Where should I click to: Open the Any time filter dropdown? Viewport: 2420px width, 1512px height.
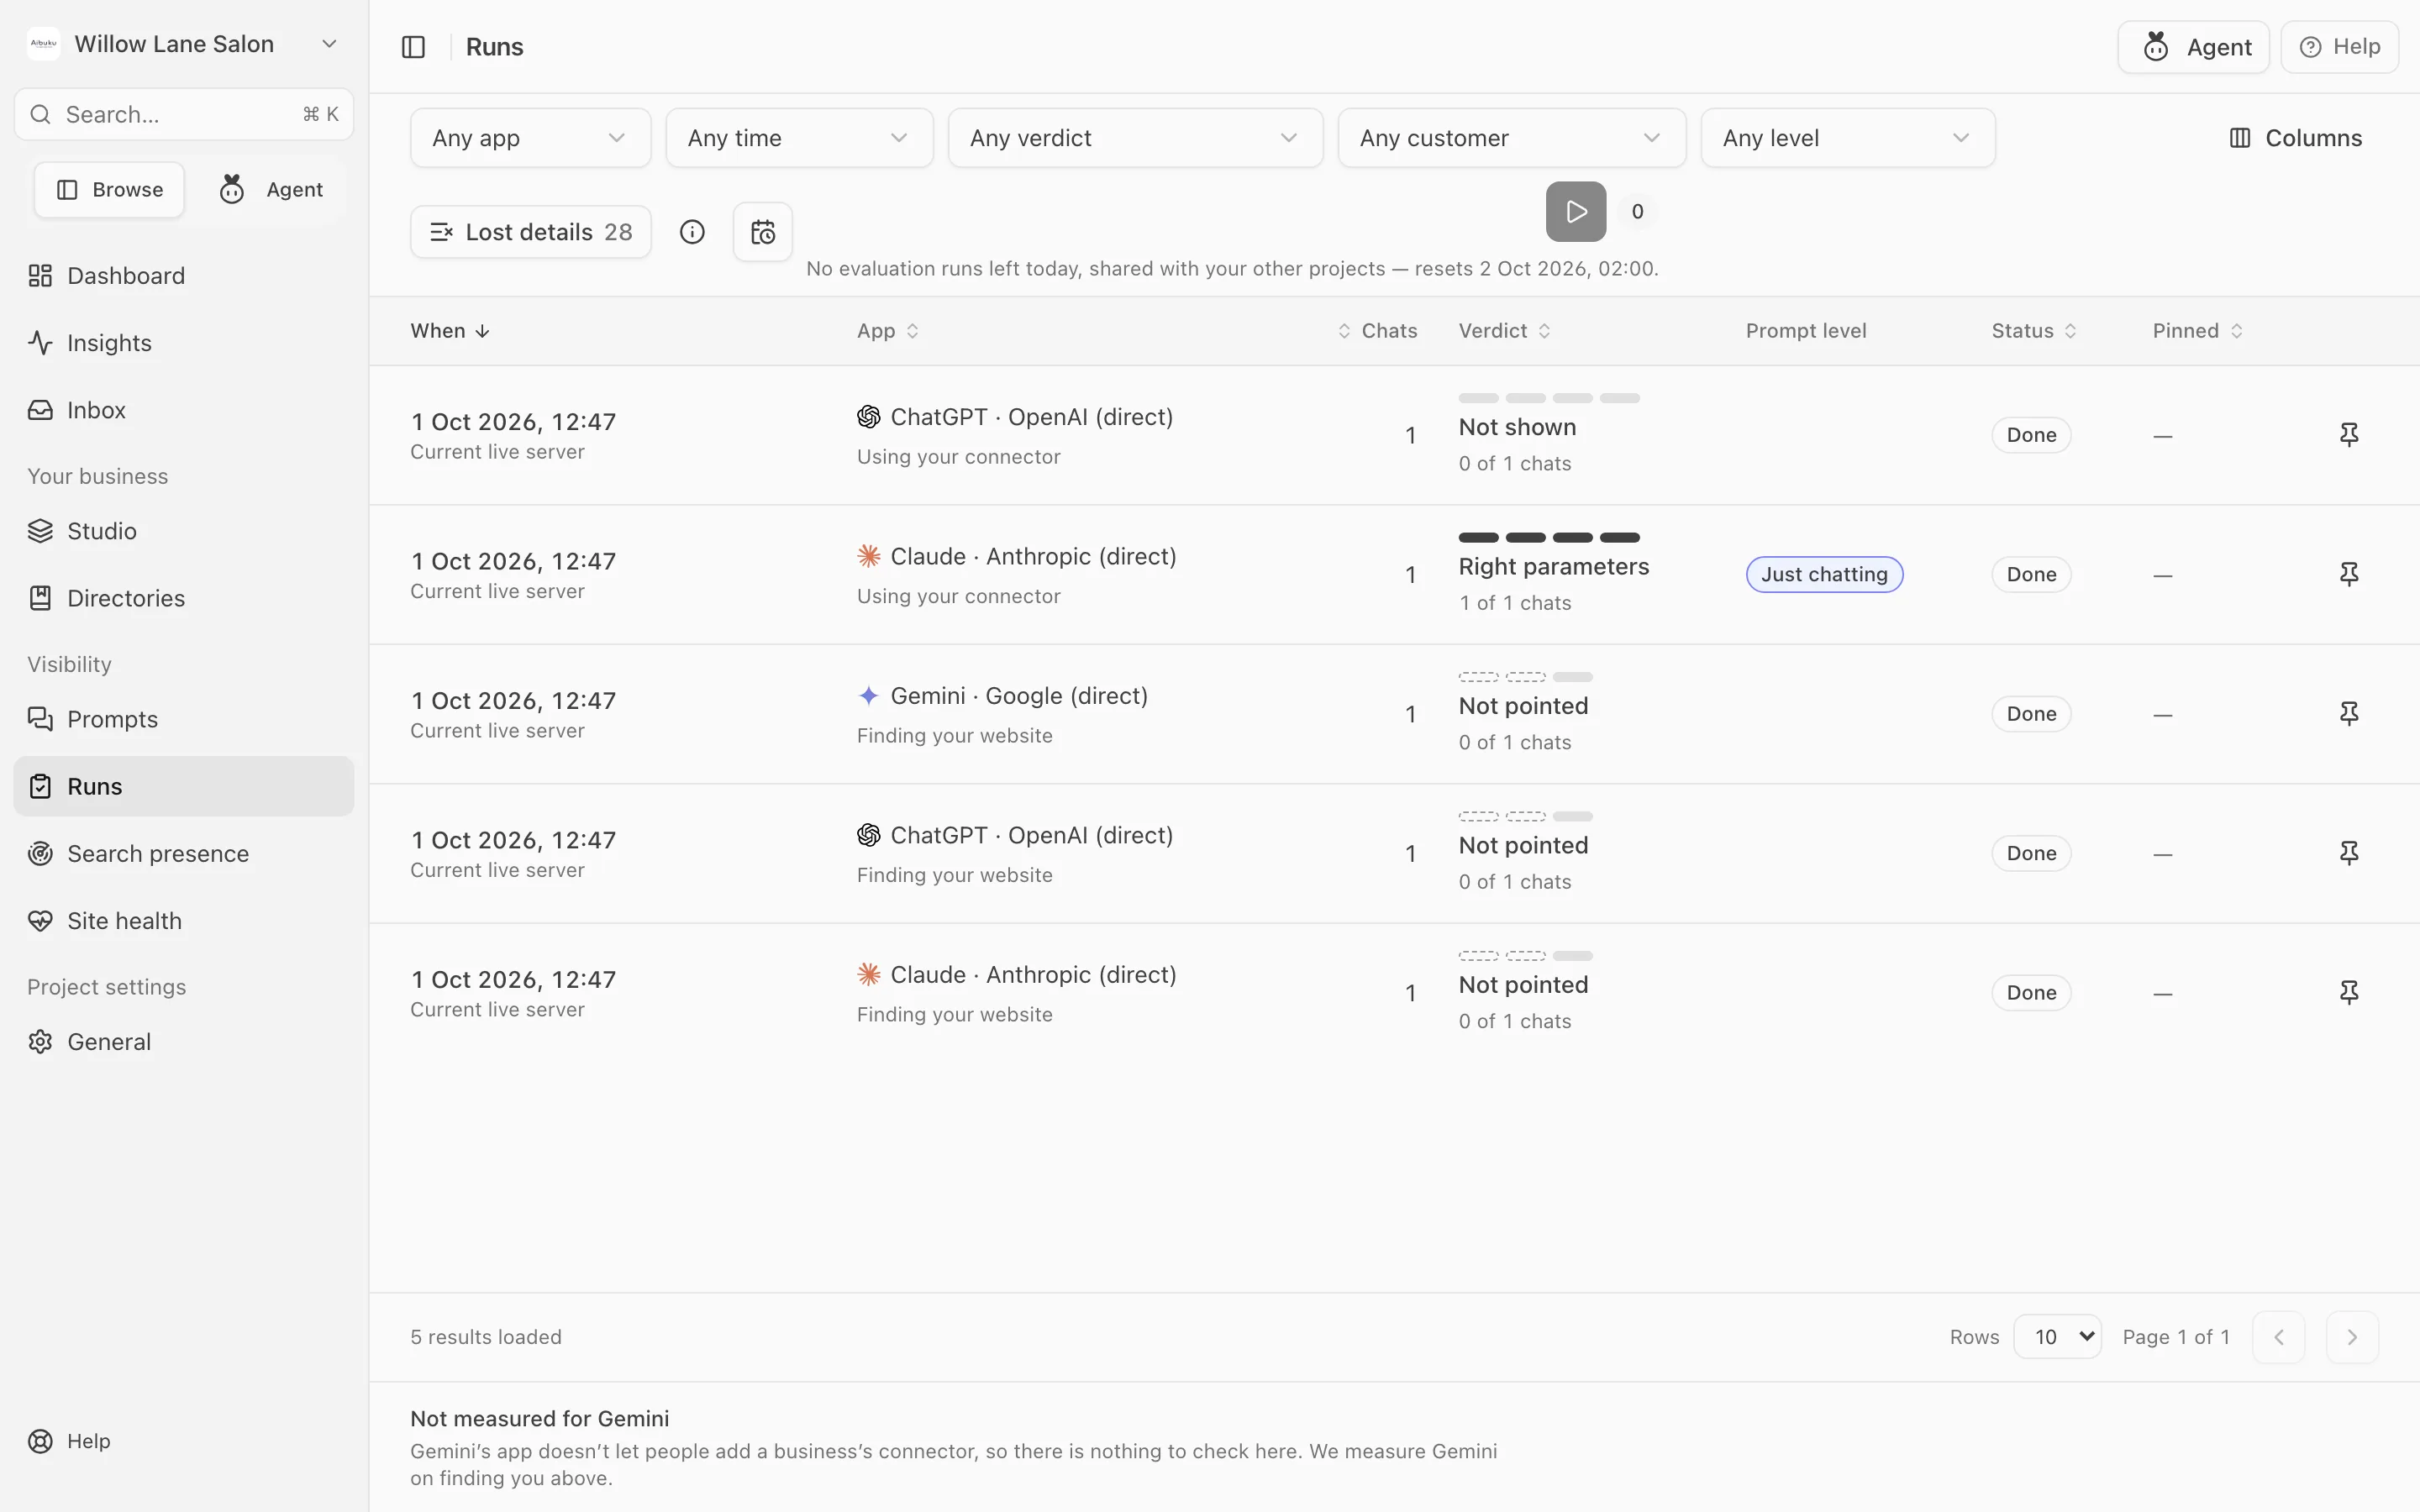click(799, 138)
